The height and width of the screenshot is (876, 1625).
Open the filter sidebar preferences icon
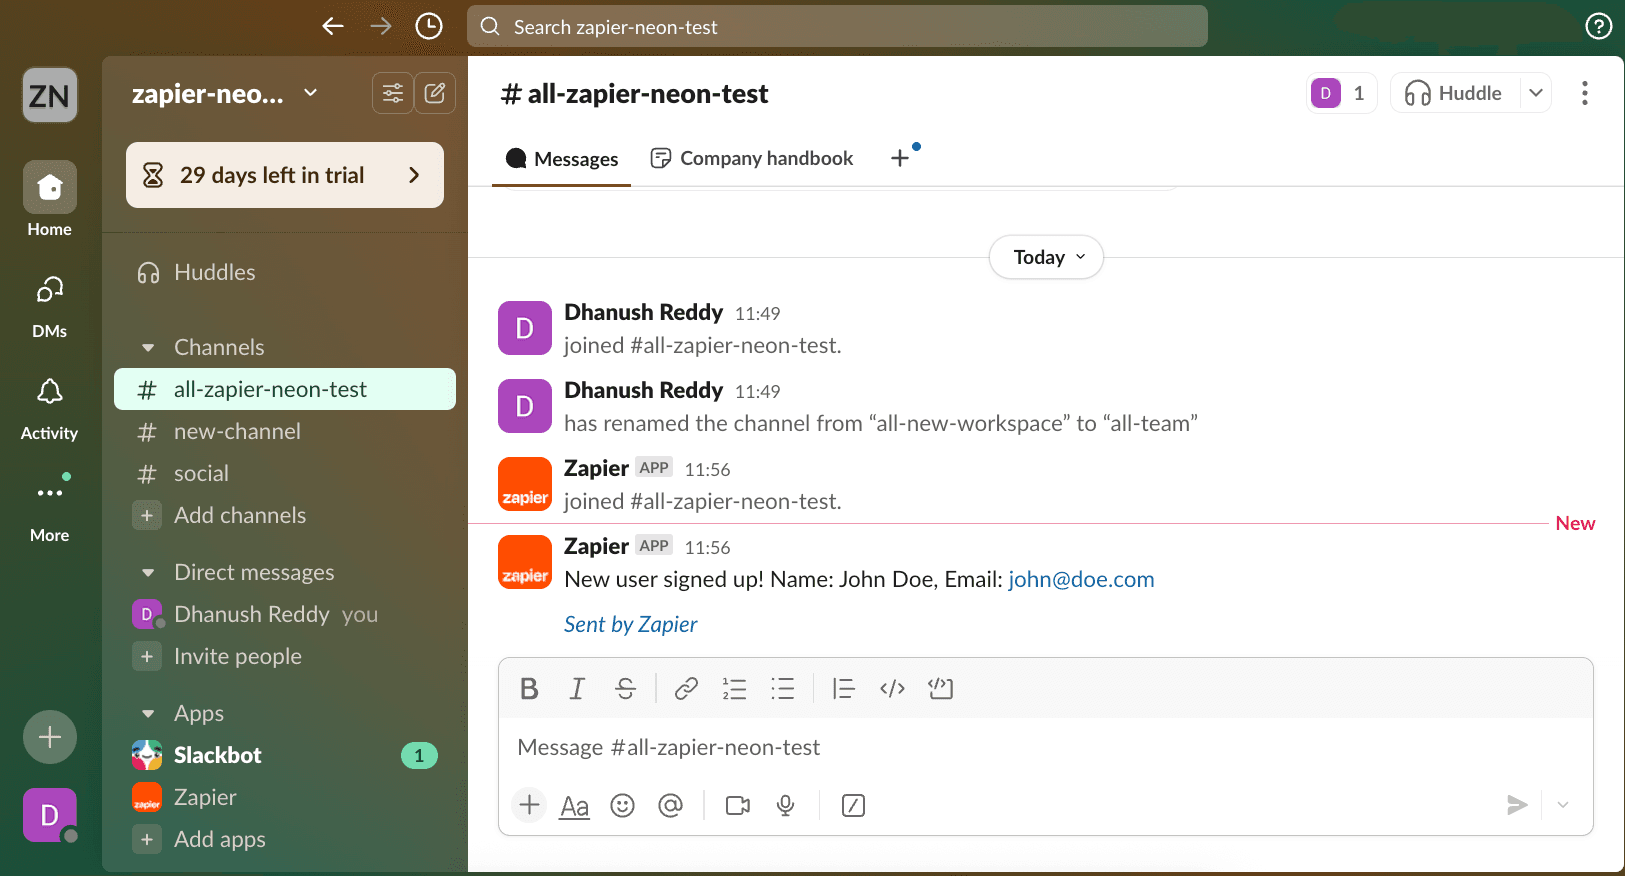click(393, 93)
